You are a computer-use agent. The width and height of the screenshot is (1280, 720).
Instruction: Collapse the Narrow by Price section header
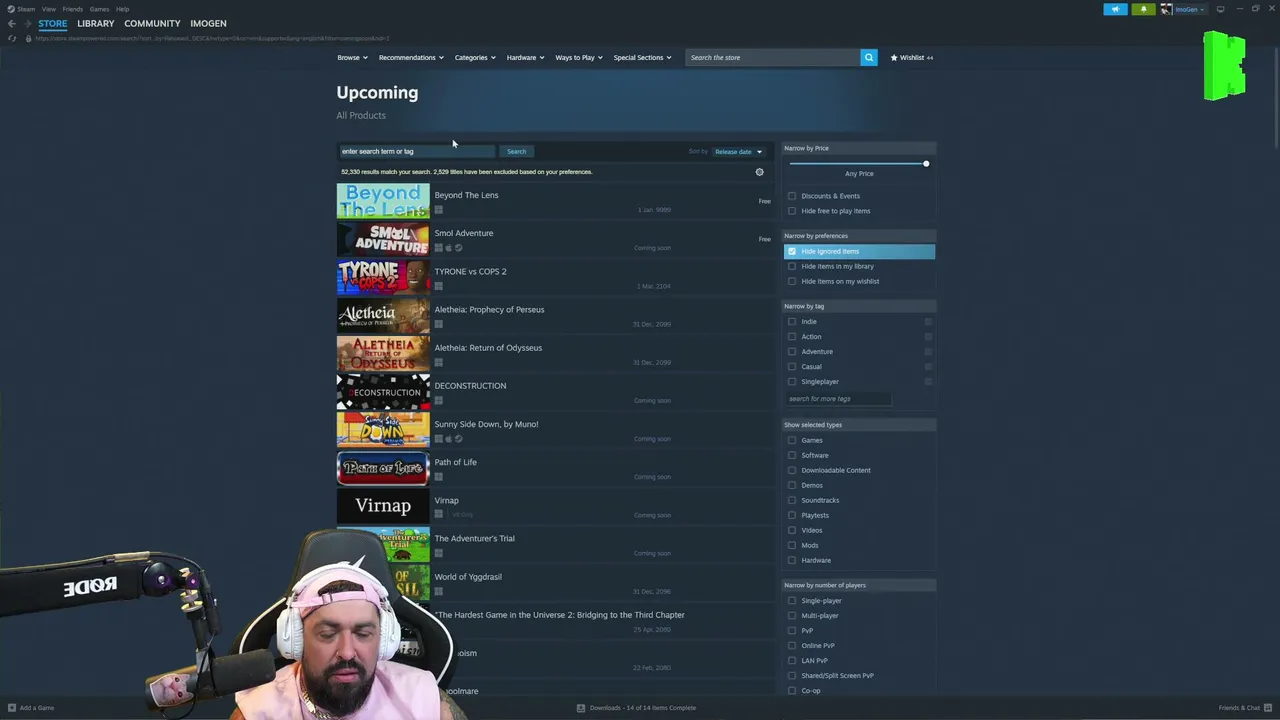point(859,148)
